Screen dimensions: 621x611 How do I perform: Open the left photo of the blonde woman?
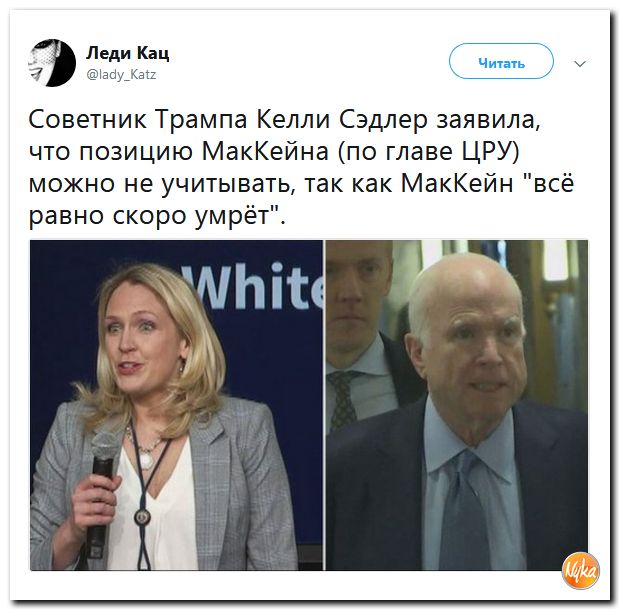pos(177,405)
